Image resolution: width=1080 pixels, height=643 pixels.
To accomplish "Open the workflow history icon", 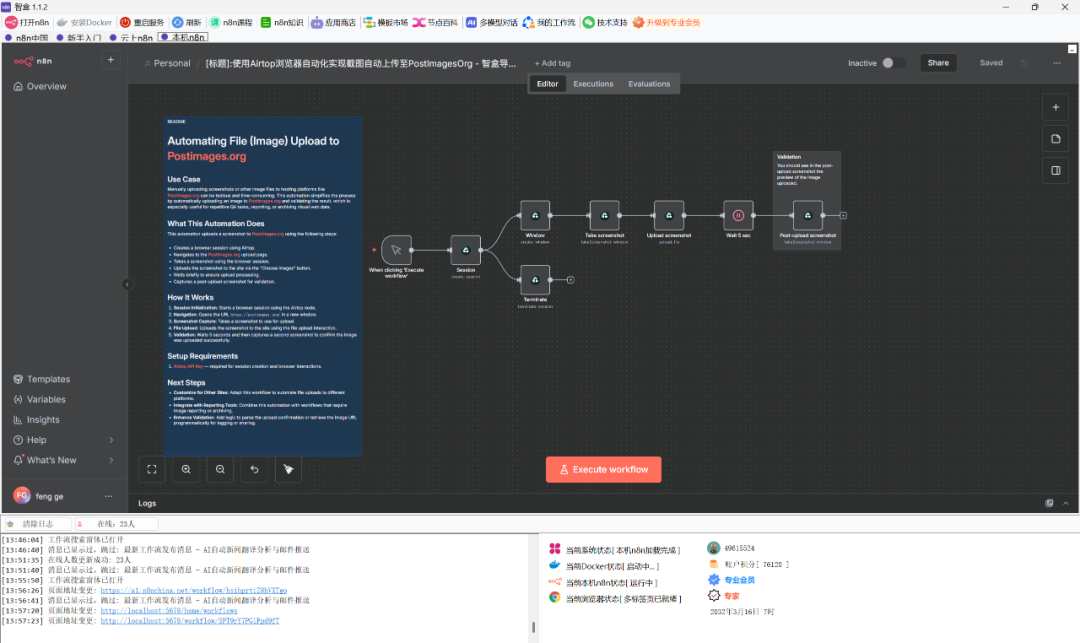I will 1025,63.
